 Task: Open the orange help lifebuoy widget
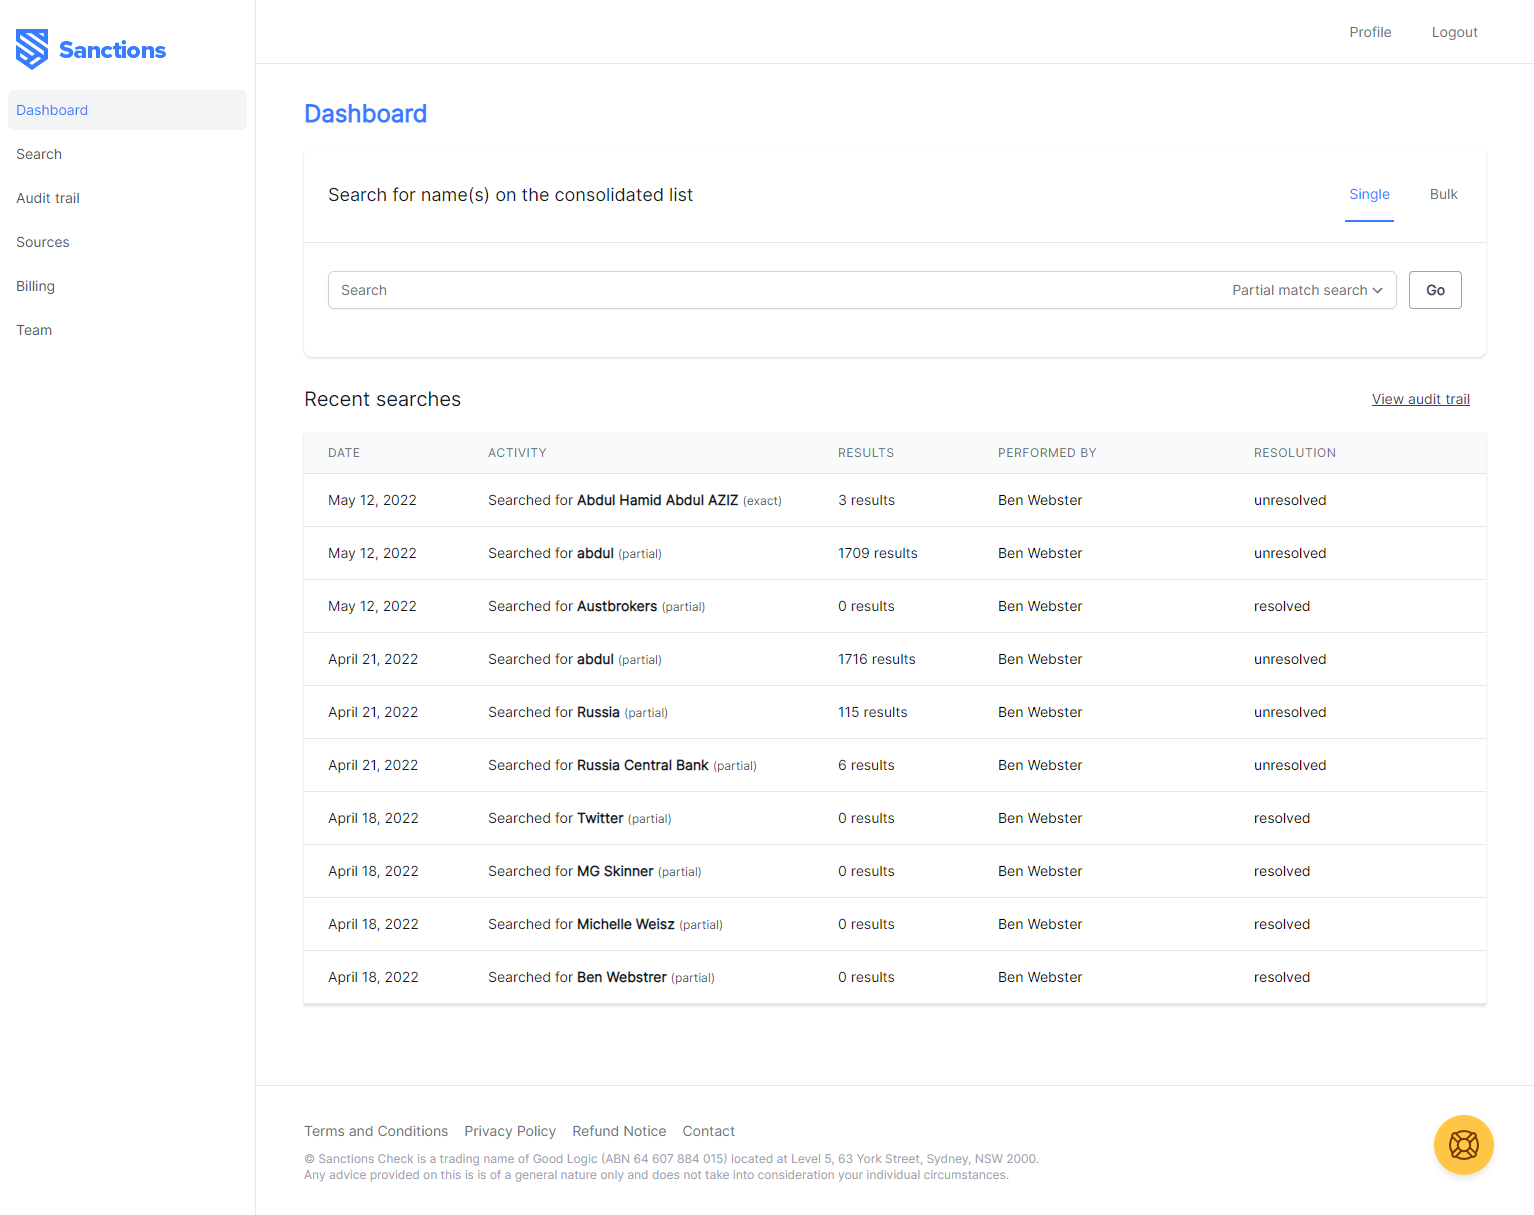pos(1463,1145)
